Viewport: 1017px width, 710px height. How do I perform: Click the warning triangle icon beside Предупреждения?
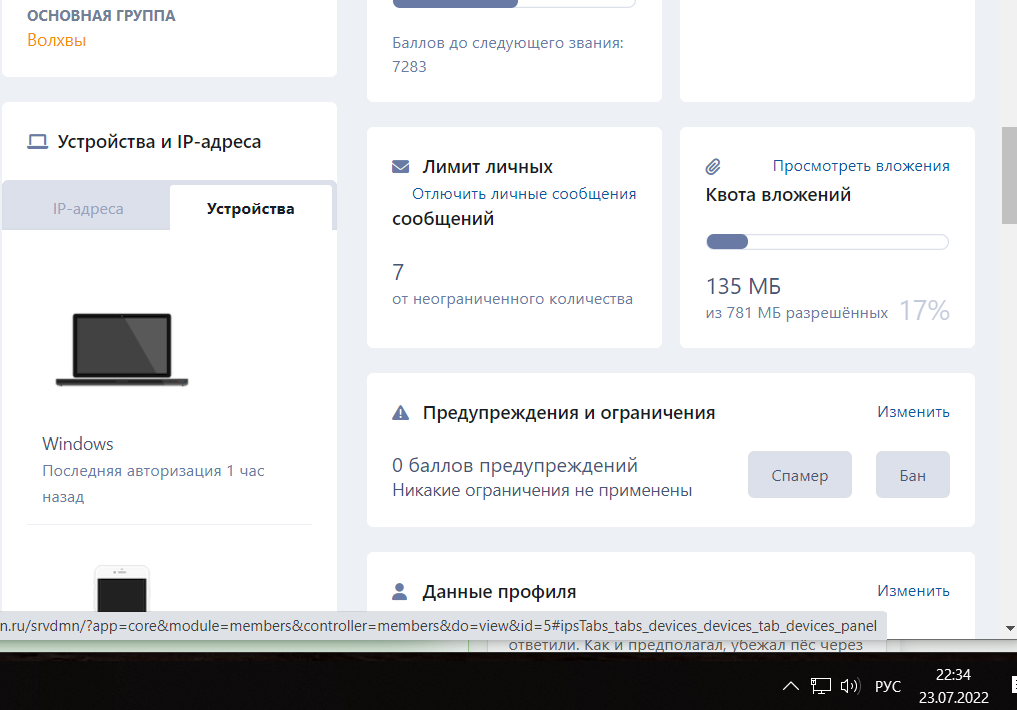pos(401,412)
